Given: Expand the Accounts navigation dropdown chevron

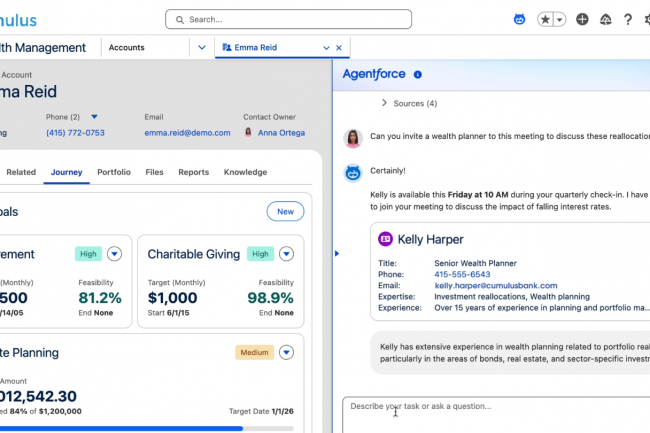Looking at the screenshot, I should coord(202,47).
